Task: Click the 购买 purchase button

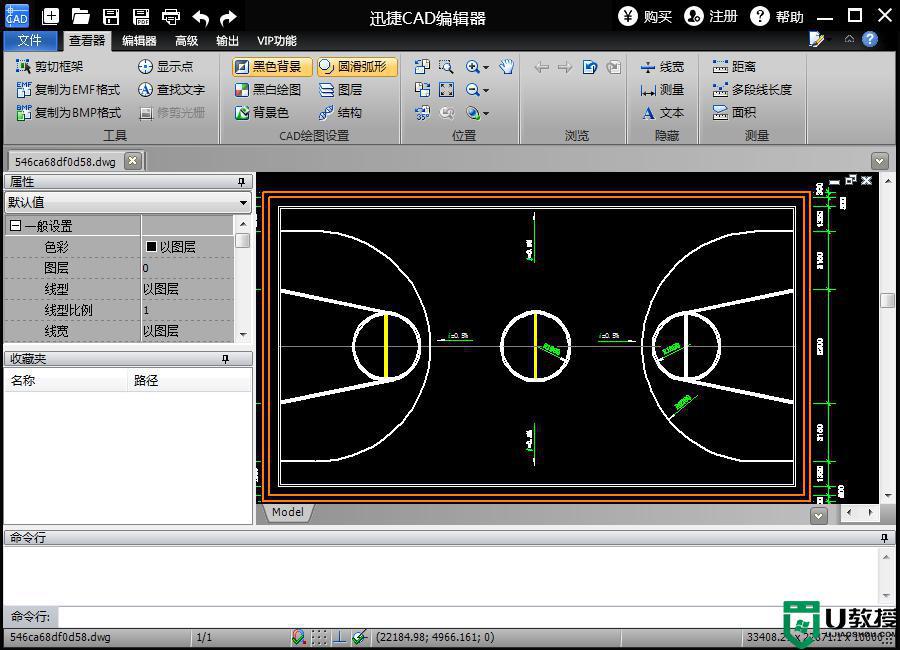Action: [646, 16]
